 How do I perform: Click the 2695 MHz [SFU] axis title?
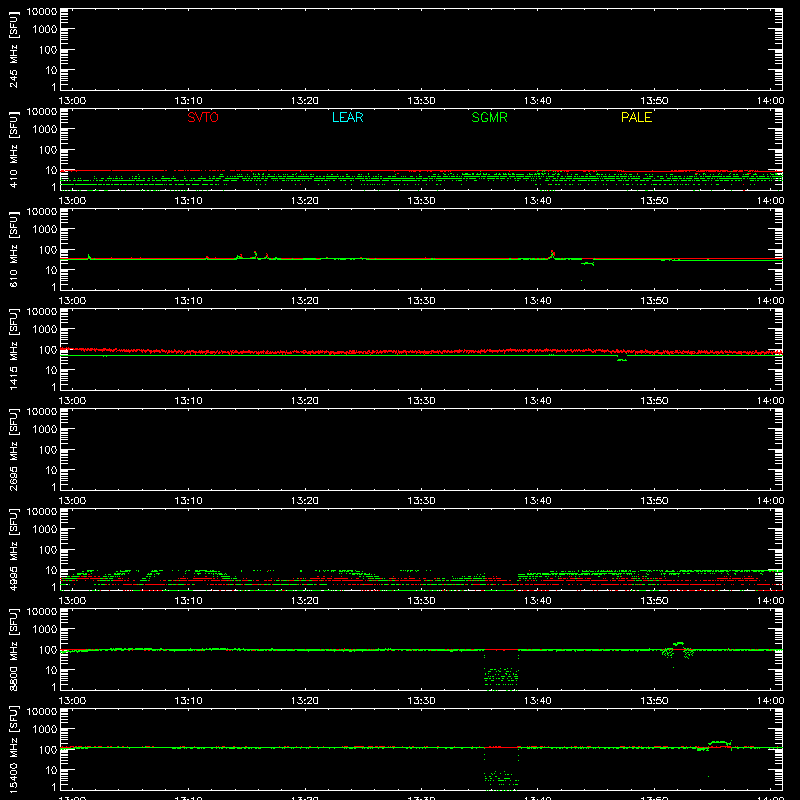pyautogui.click(x=14, y=449)
